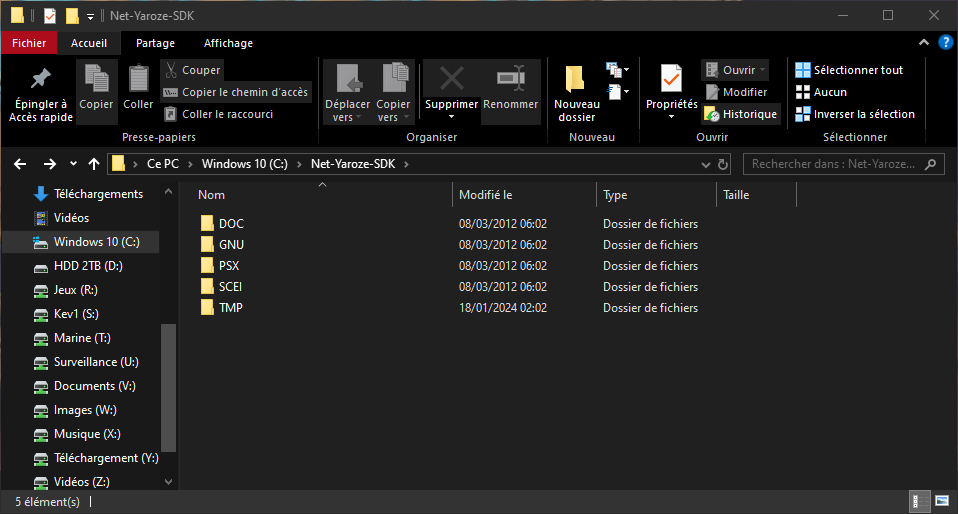
Task: Click Inverser la sélection
Action: coord(855,114)
